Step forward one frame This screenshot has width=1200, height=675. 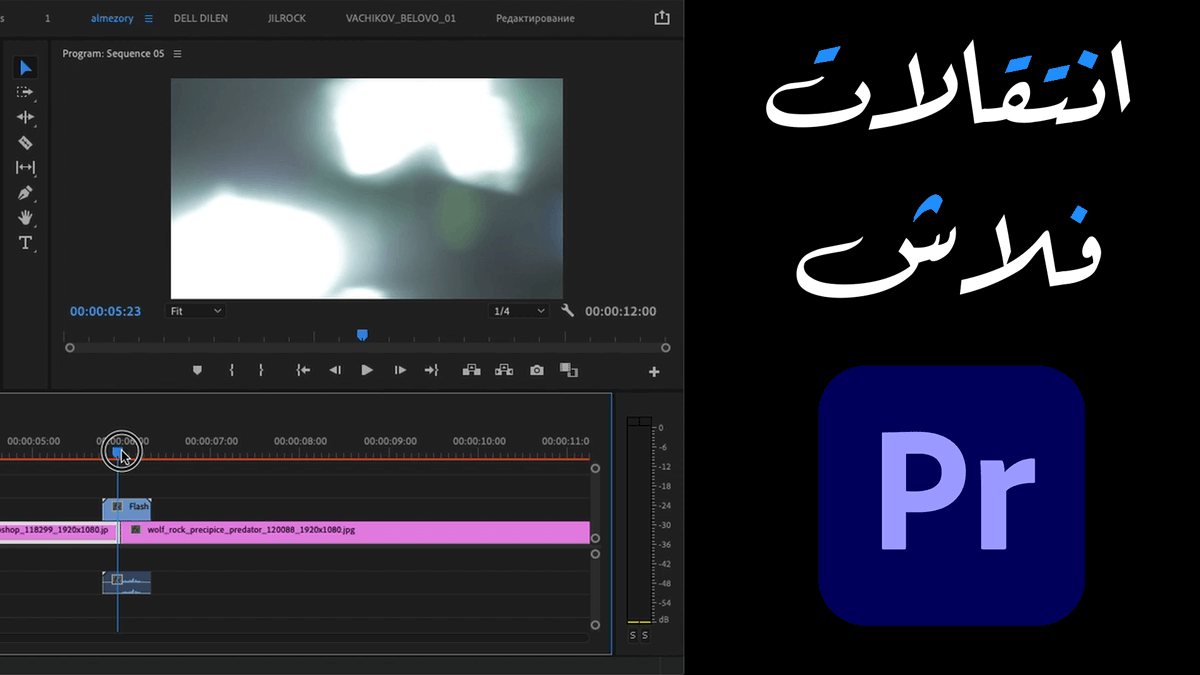(x=400, y=370)
